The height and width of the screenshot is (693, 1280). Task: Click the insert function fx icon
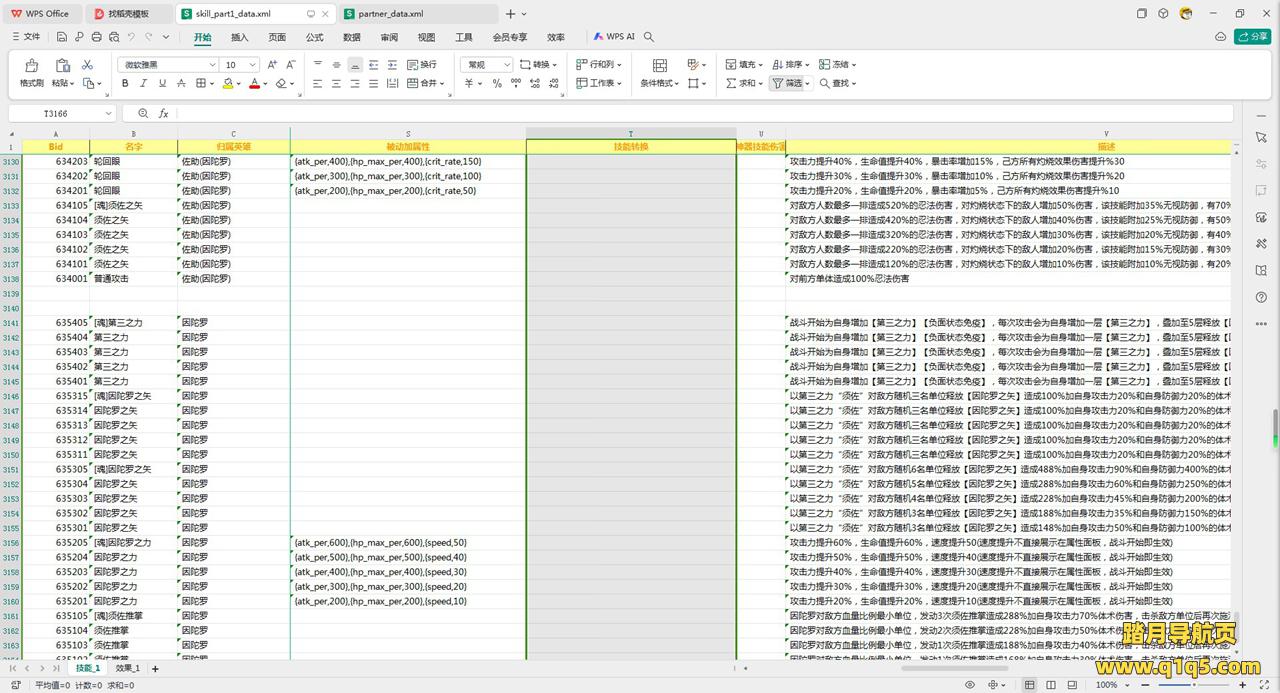(x=163, y=114)
